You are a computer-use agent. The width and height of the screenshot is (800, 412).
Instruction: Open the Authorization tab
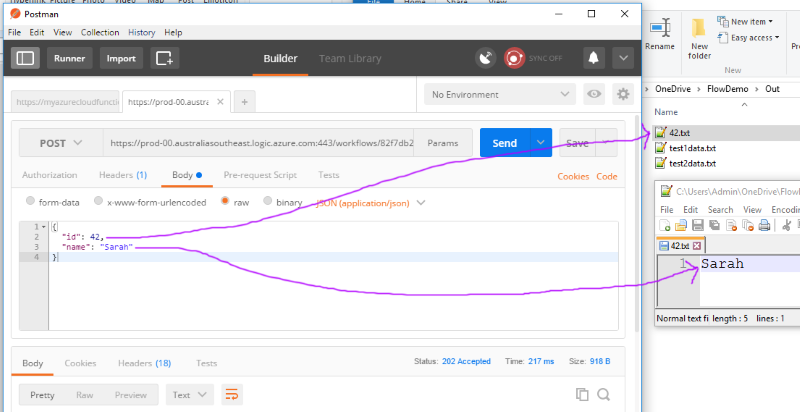tap(49, 175)
